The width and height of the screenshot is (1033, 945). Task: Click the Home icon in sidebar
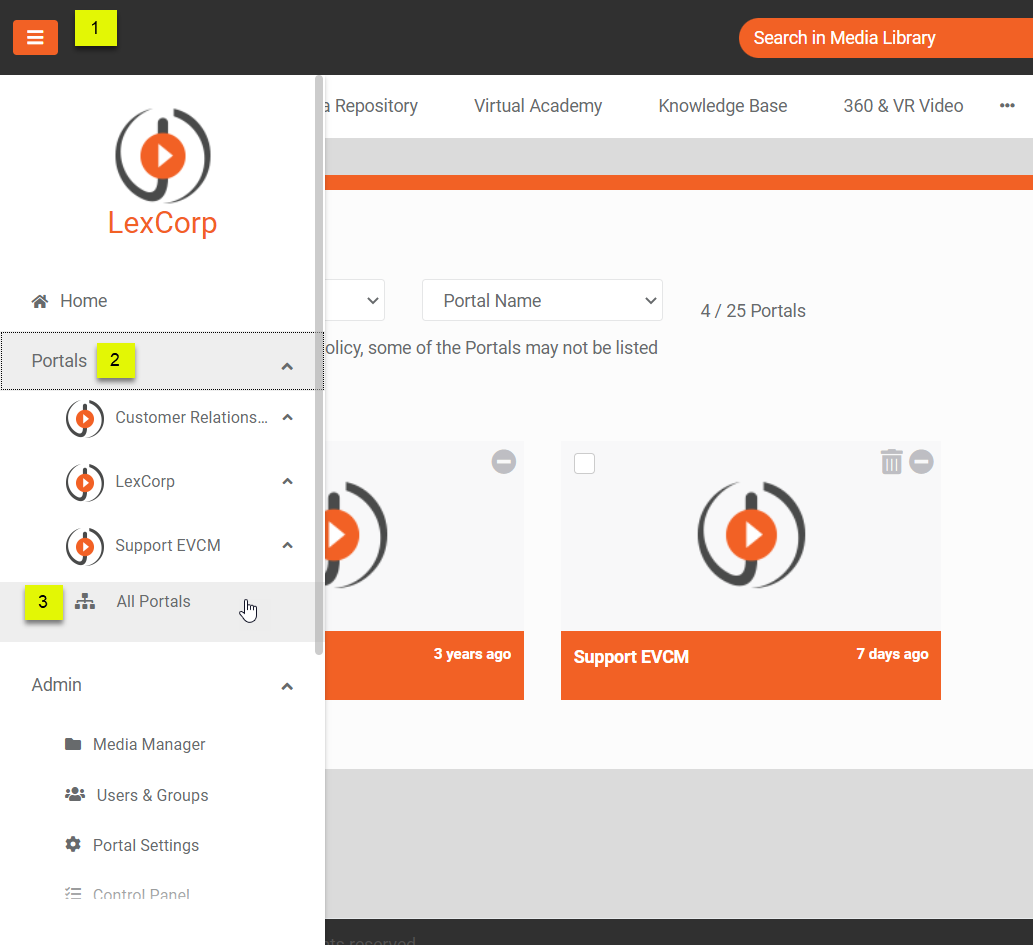40,301
